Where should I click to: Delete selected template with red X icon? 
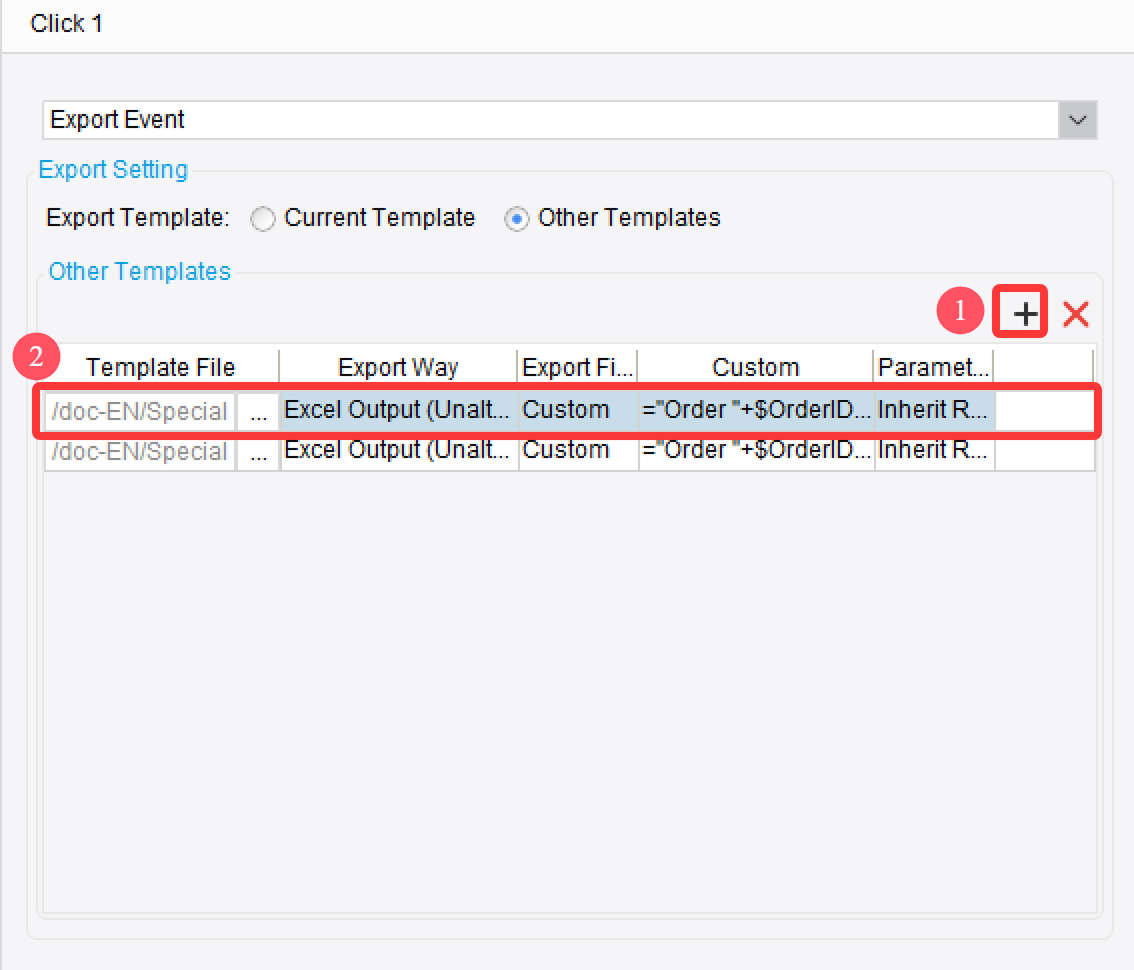coord(1075,314)
